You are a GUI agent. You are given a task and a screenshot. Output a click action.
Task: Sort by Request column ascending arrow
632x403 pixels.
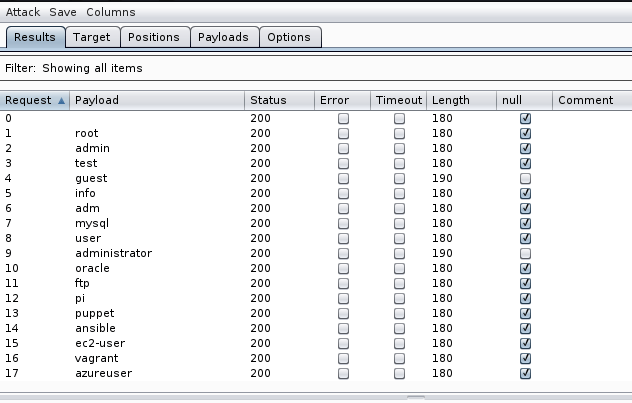coord(62,100)
